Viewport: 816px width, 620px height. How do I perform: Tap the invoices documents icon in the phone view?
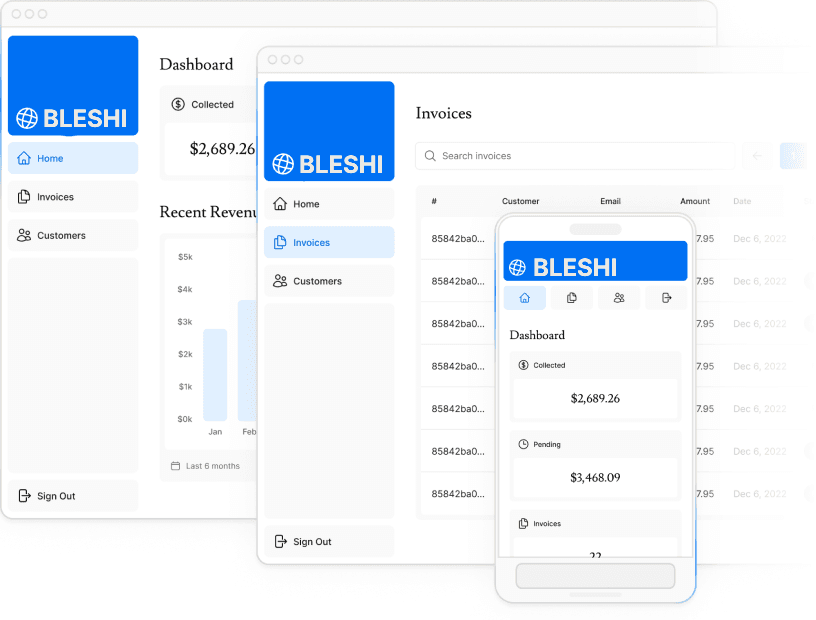click(x=572, y=298)
